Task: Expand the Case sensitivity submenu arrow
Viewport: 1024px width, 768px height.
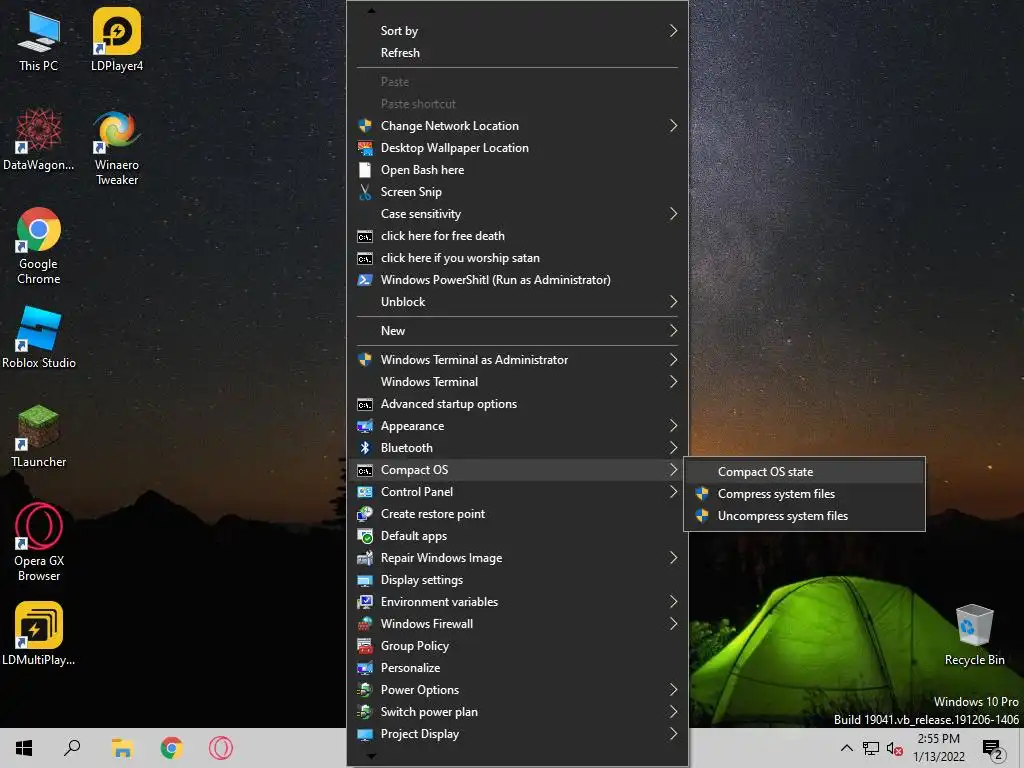Action: (673, 214)
